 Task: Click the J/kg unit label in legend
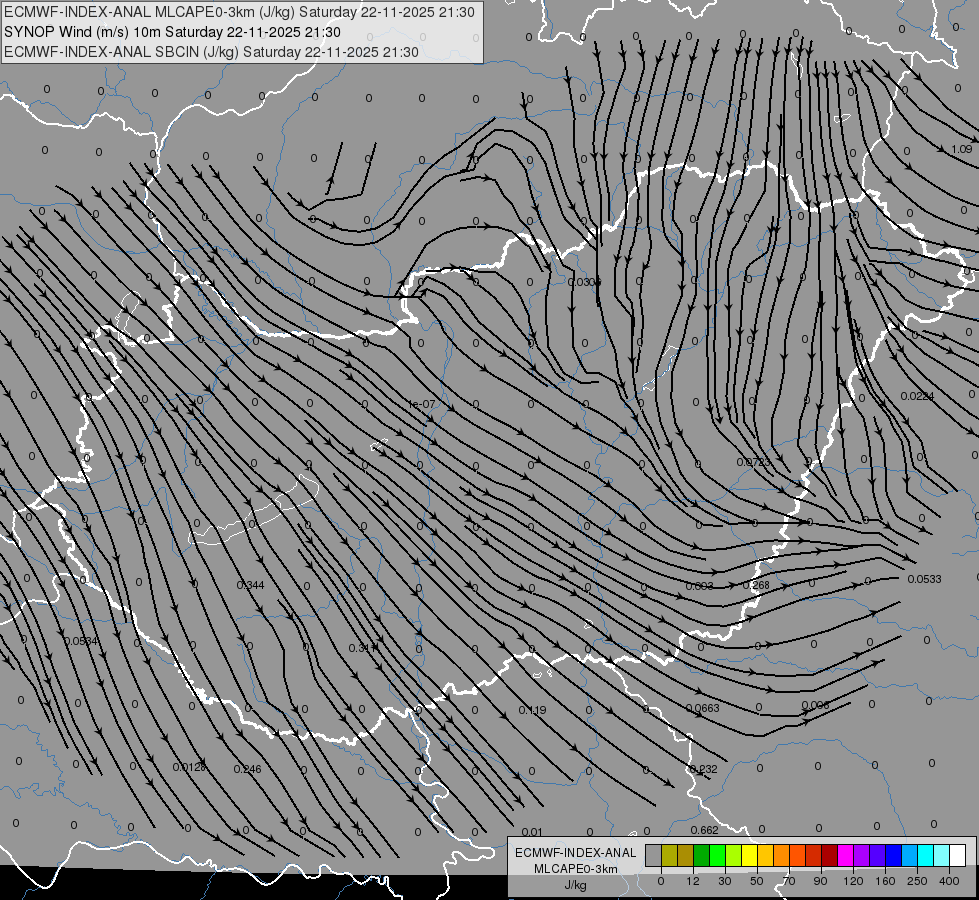click(575, 886)
